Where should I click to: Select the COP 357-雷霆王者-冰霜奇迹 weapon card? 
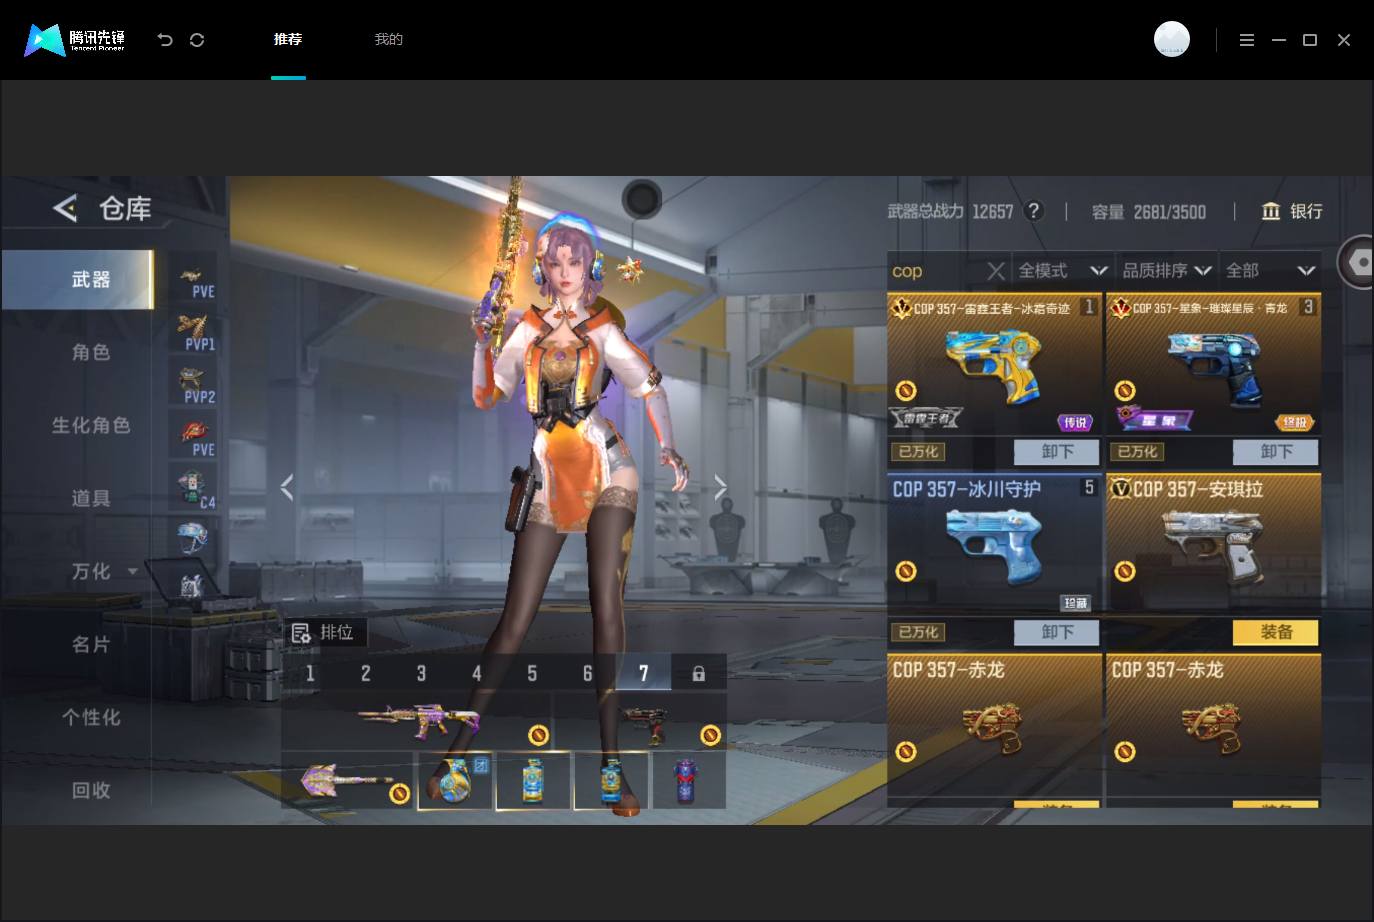(995, 364)
